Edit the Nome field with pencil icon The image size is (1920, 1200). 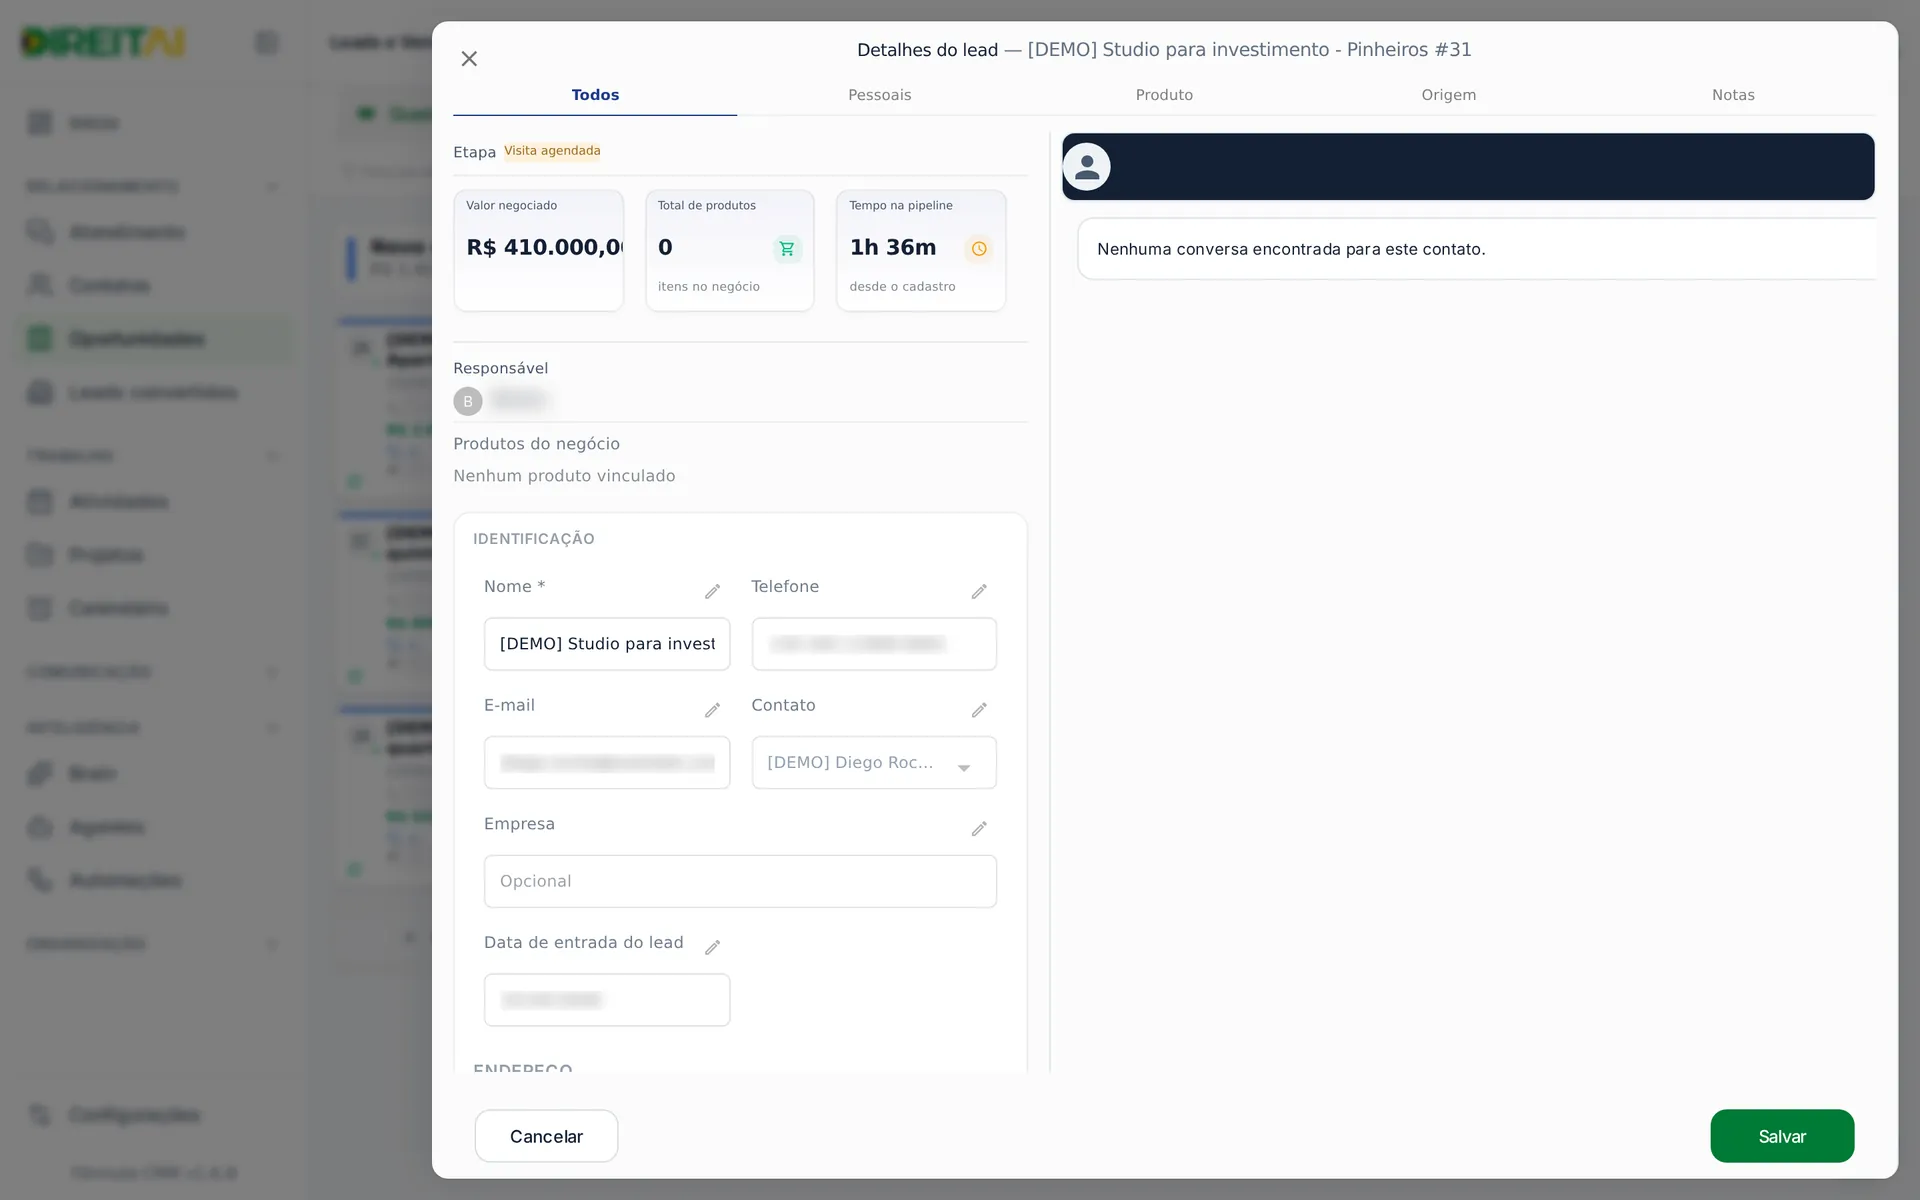pyautogui.click(x=712, y=592)
